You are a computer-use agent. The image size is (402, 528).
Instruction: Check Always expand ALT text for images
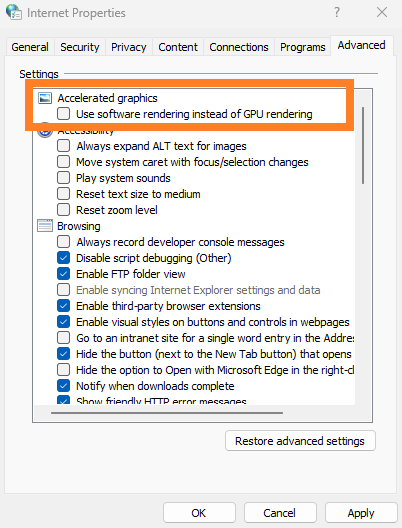(64, 146)
